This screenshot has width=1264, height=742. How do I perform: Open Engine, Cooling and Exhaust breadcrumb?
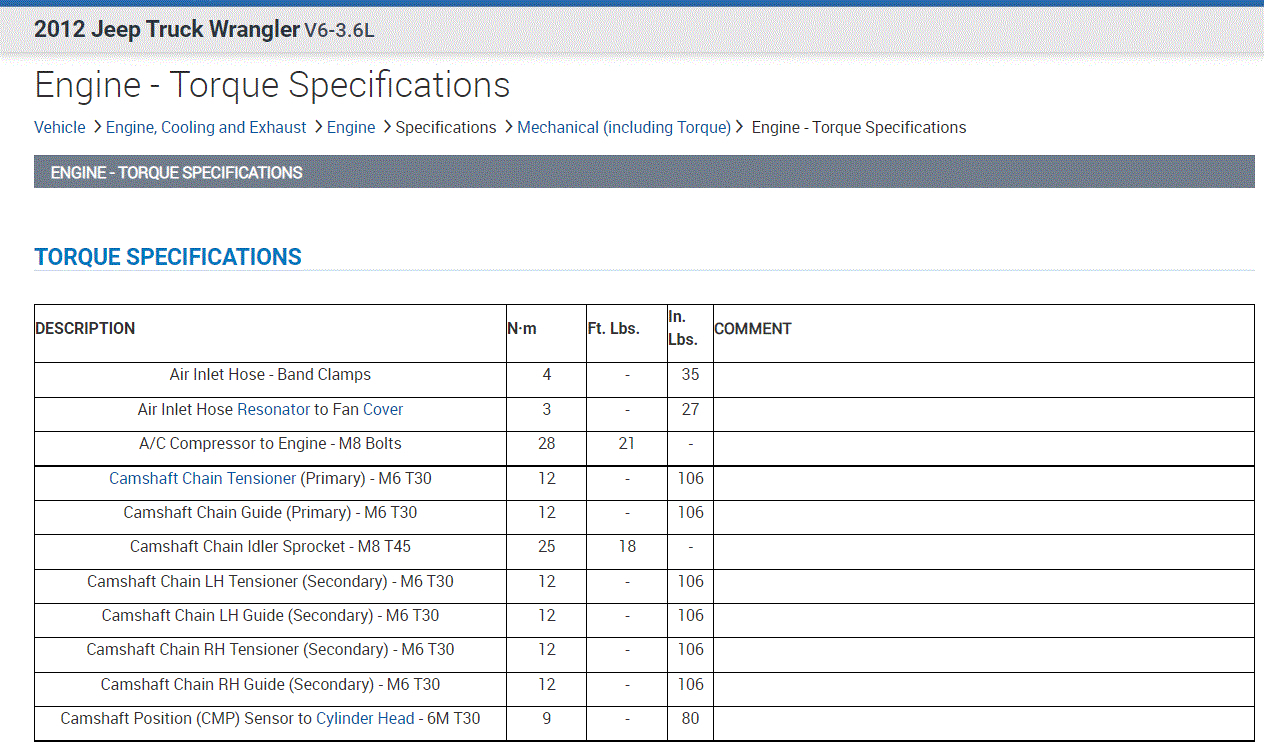click(206, 127)
